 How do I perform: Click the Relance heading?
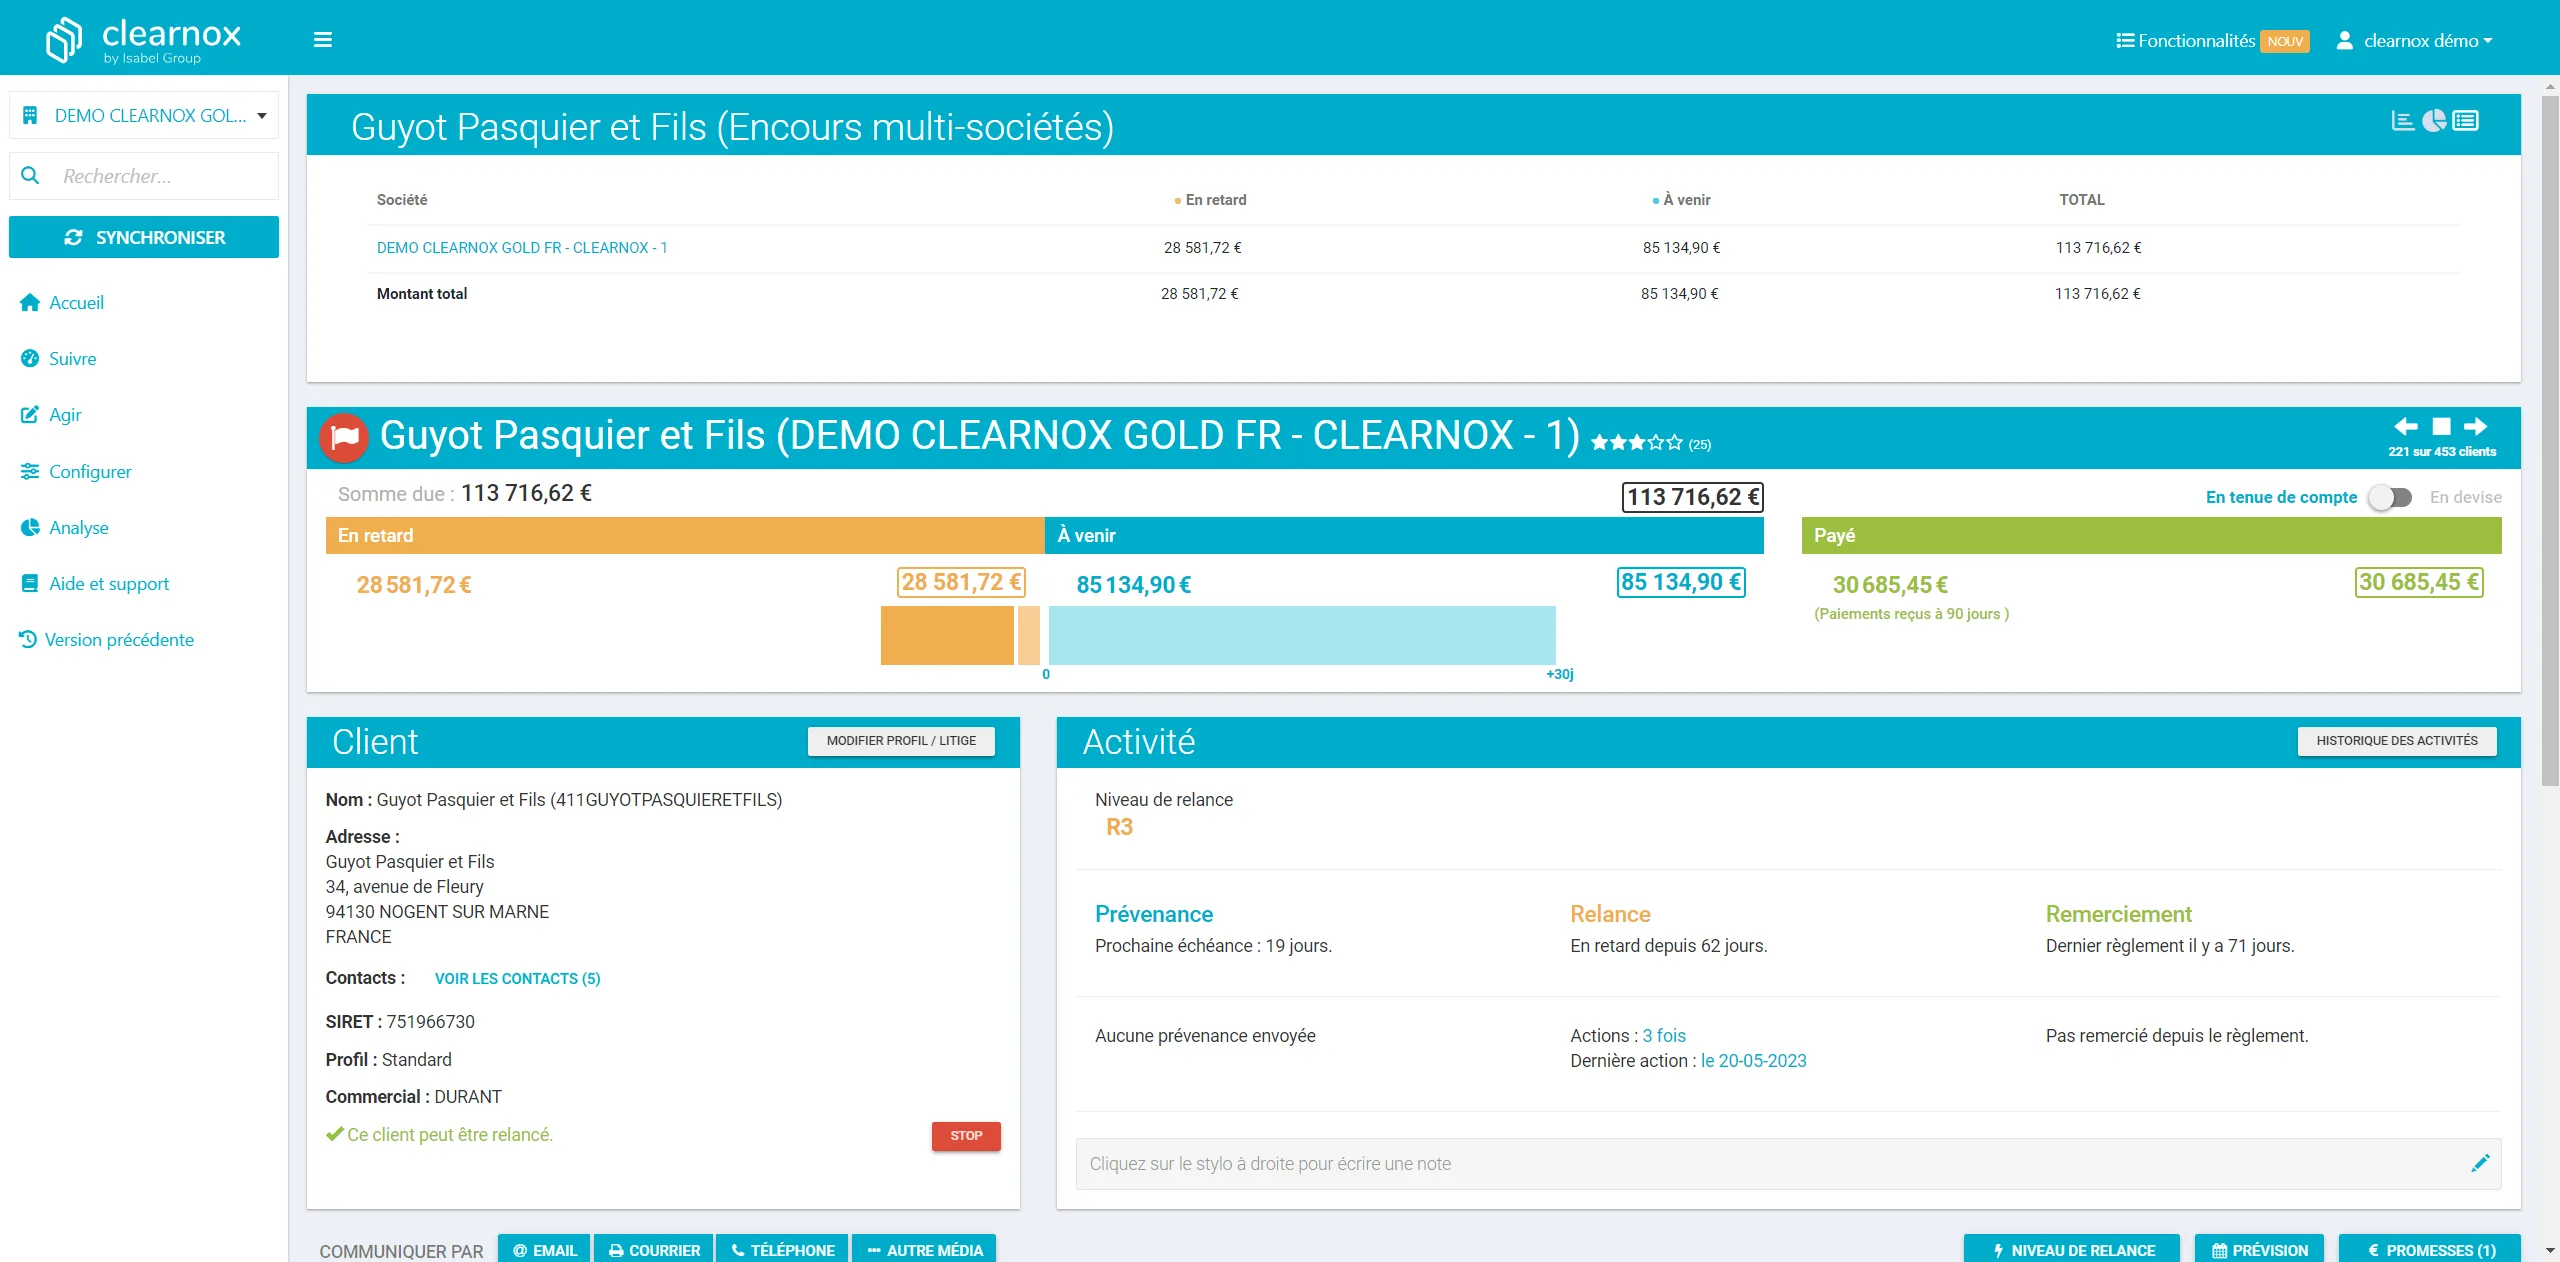pyautogui.click(x=1610, y=914)
